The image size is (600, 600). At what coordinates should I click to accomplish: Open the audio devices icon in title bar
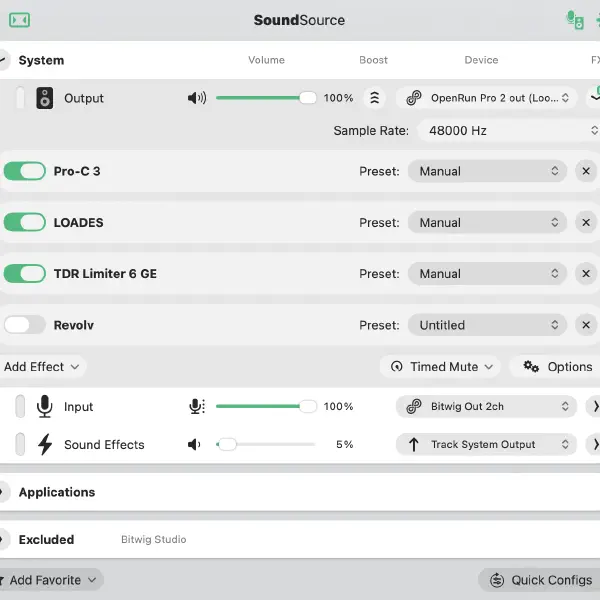[x=575, y=20]
